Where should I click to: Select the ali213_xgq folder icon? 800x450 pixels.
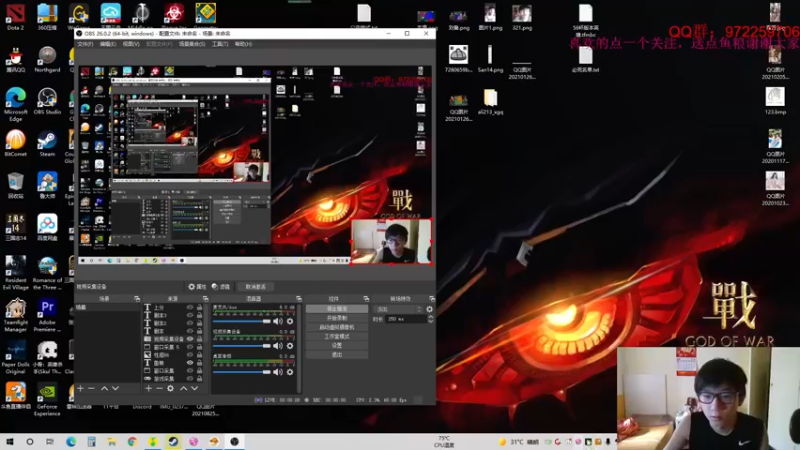point(490,101)
